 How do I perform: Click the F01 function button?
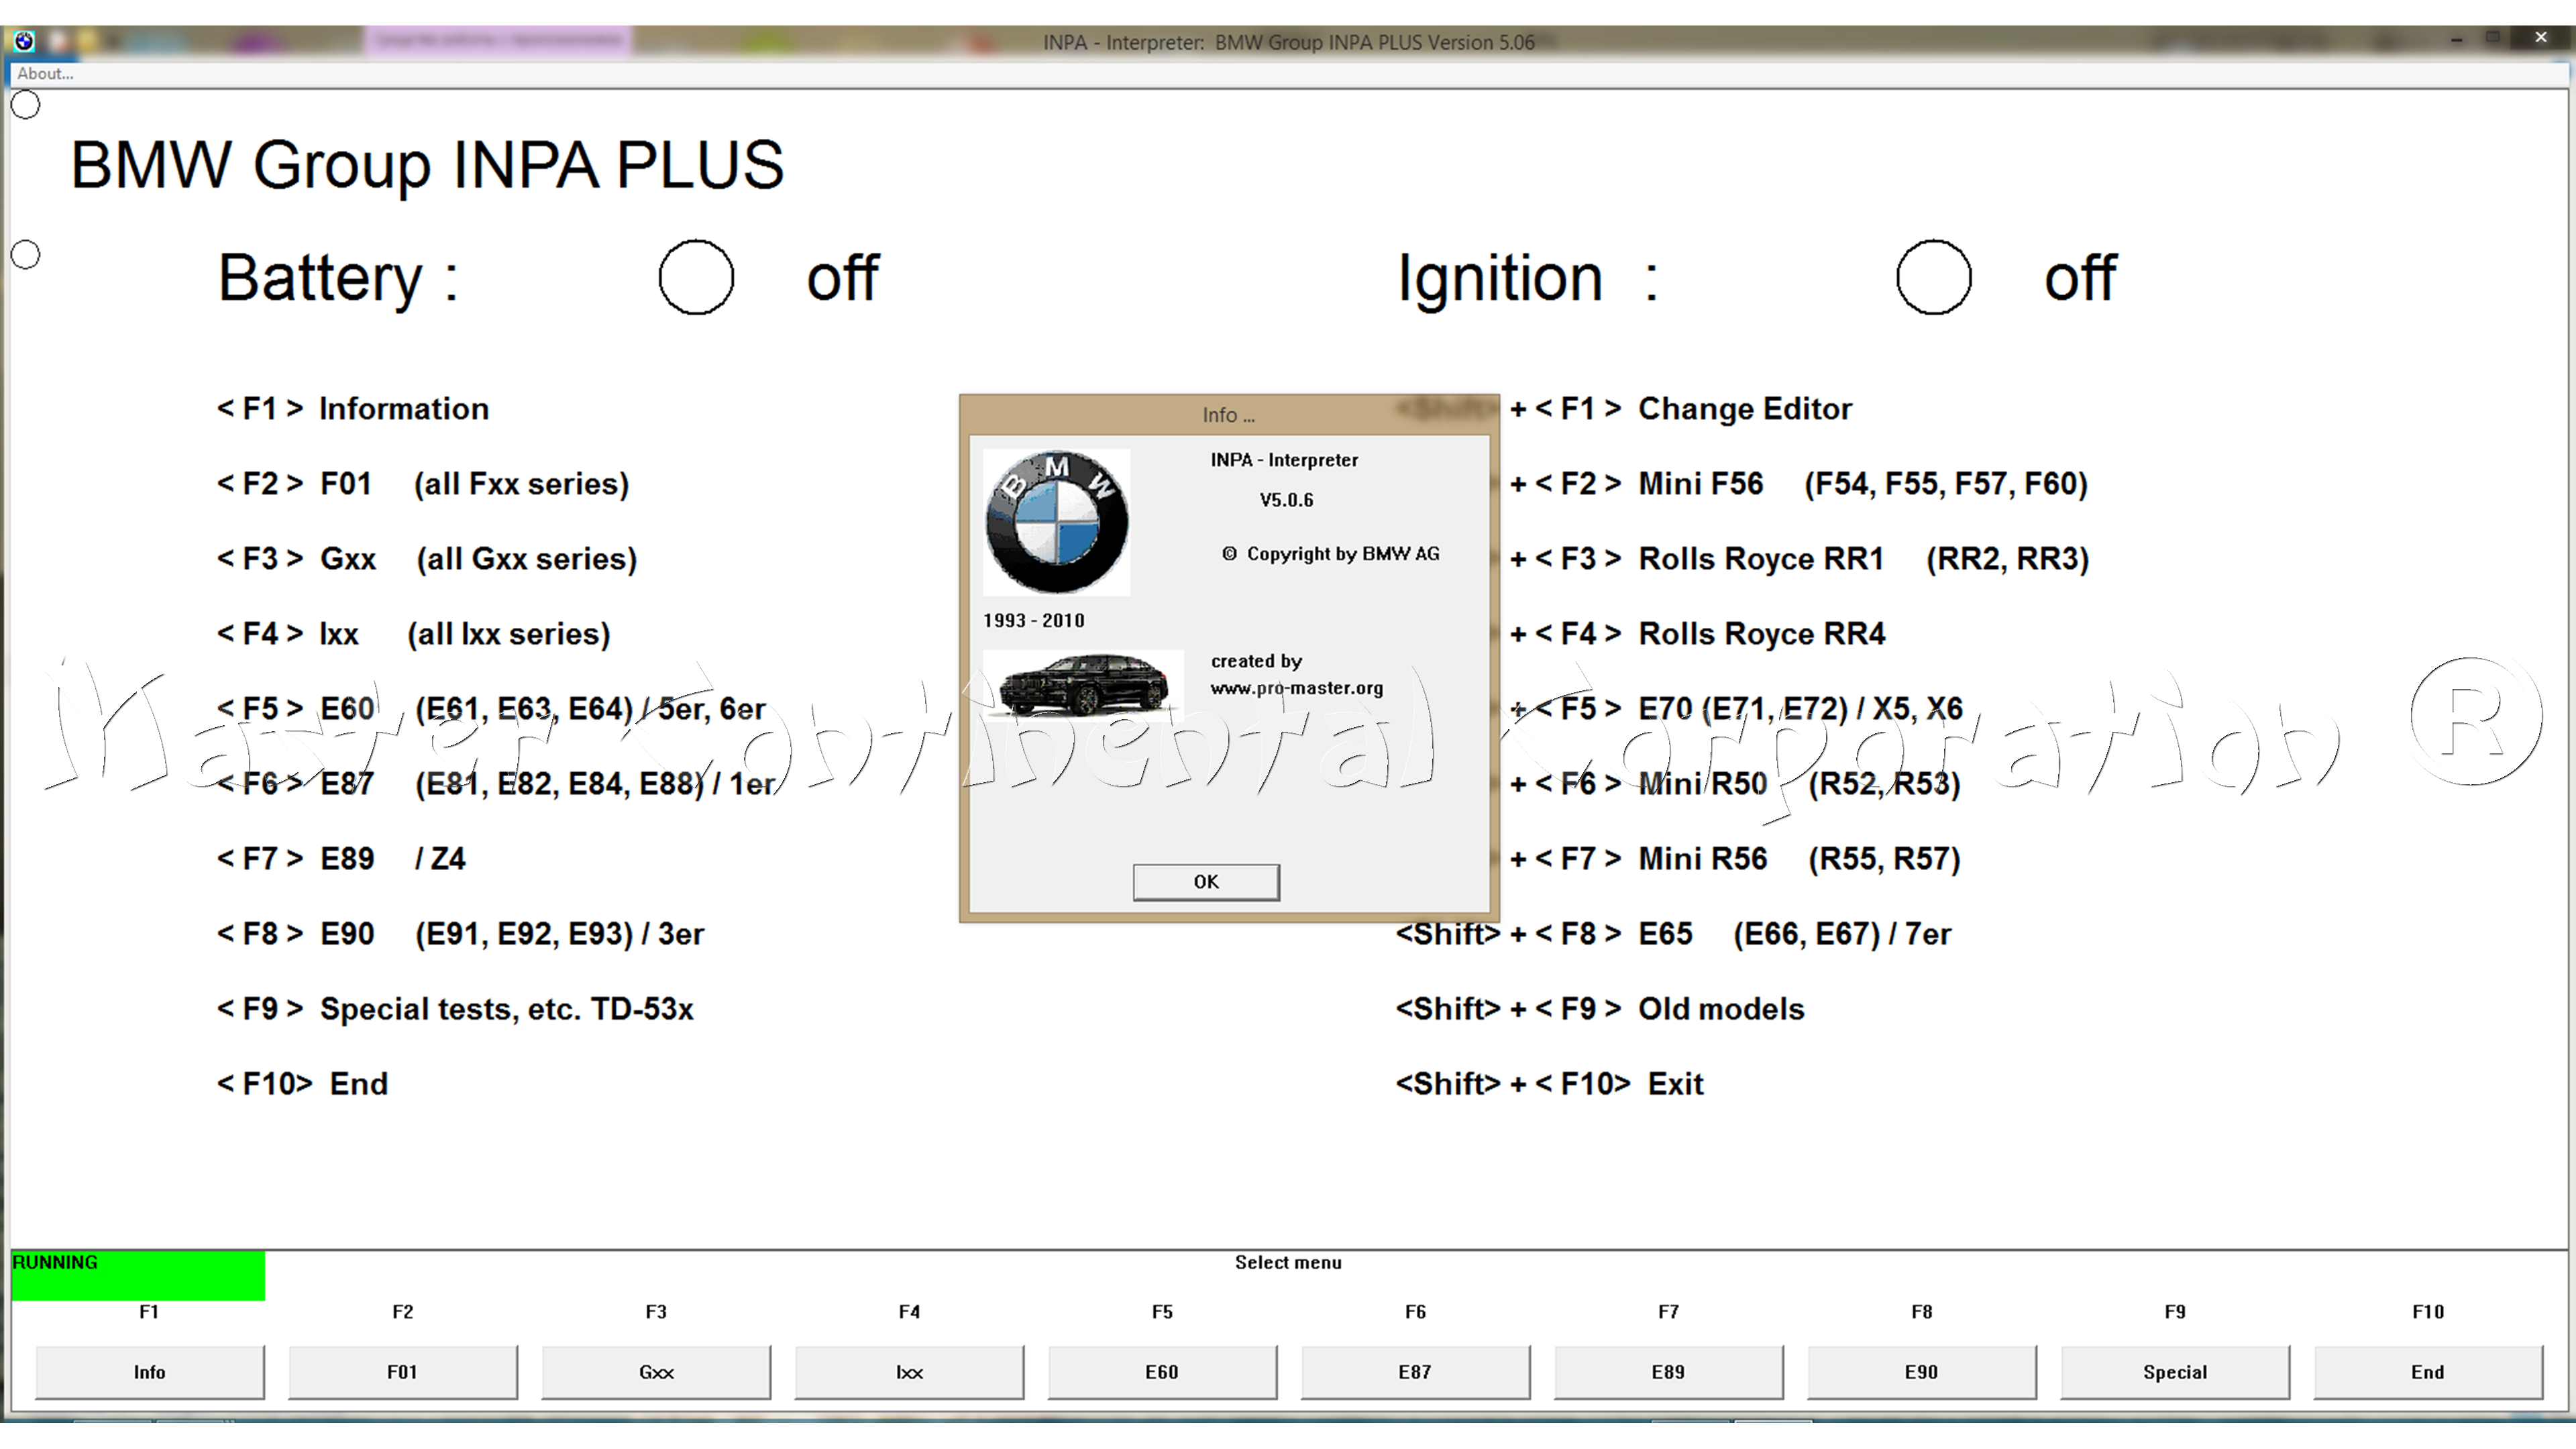point(403,1371)
